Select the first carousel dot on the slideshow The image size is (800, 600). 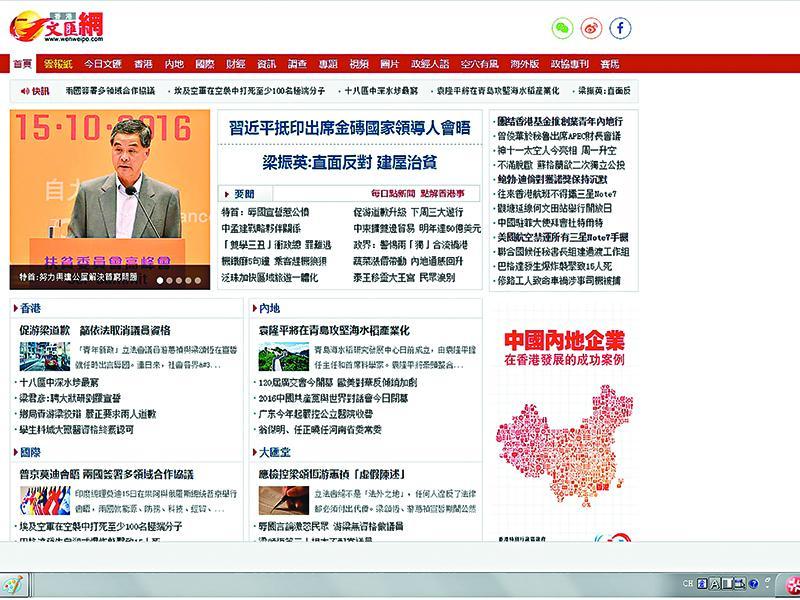click(x=160, y=281)
